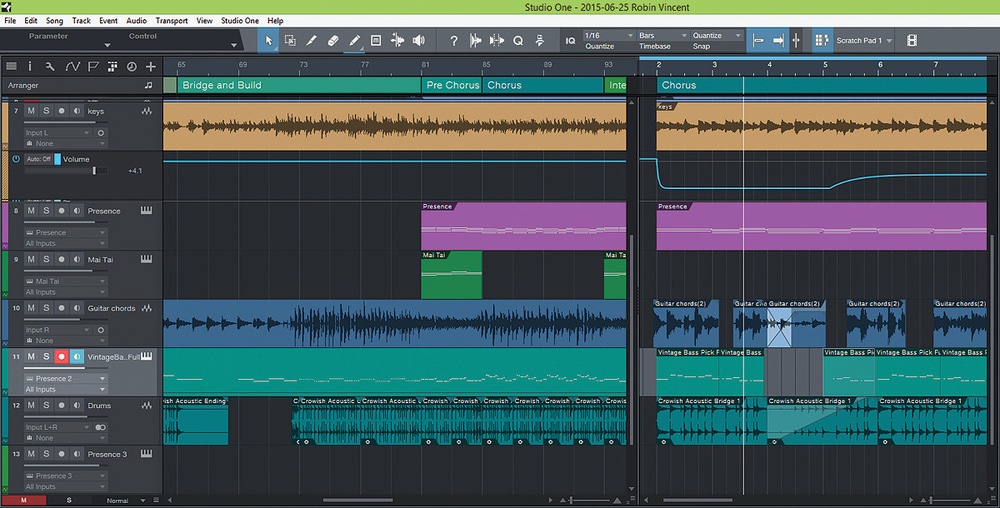Open the Song menu
1000x508 pixels.
pyautogui.click(x=54, y=20)
